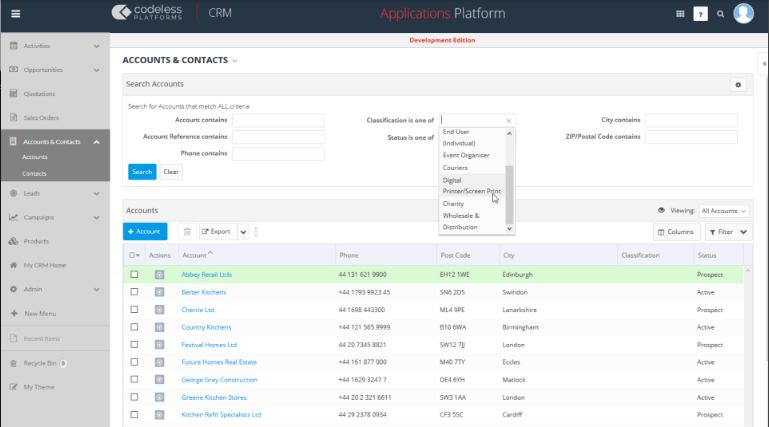
Task: Tick the checkbox for Better Kitchens
Action: [x=134, y=292]
